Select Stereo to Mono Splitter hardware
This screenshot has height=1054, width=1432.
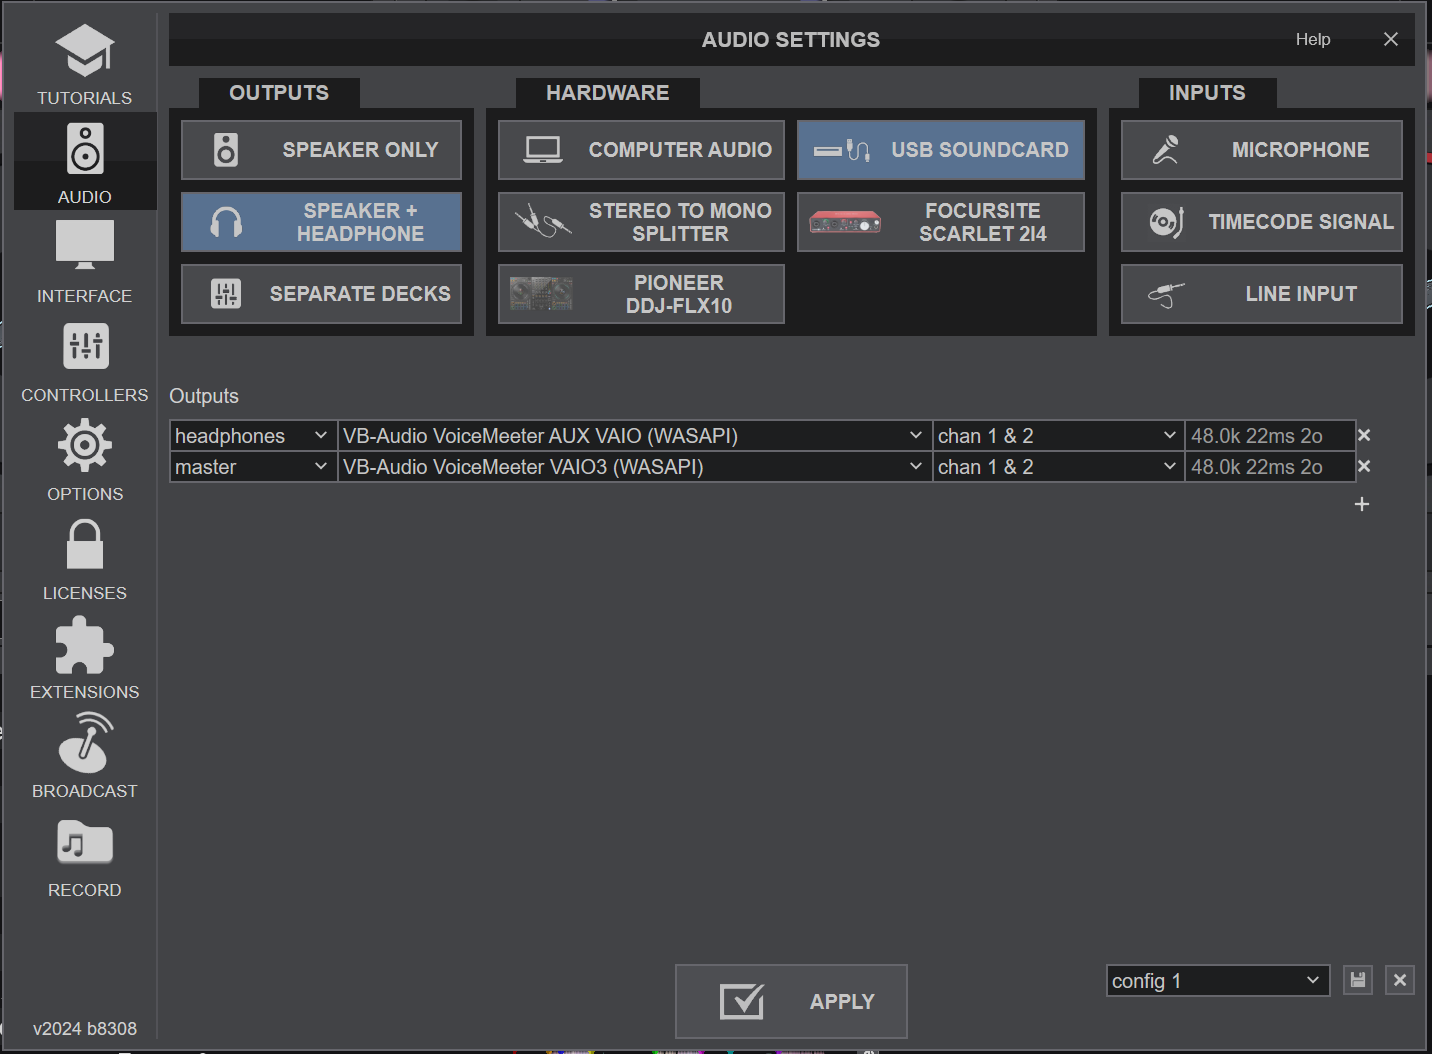click(641, 222)
